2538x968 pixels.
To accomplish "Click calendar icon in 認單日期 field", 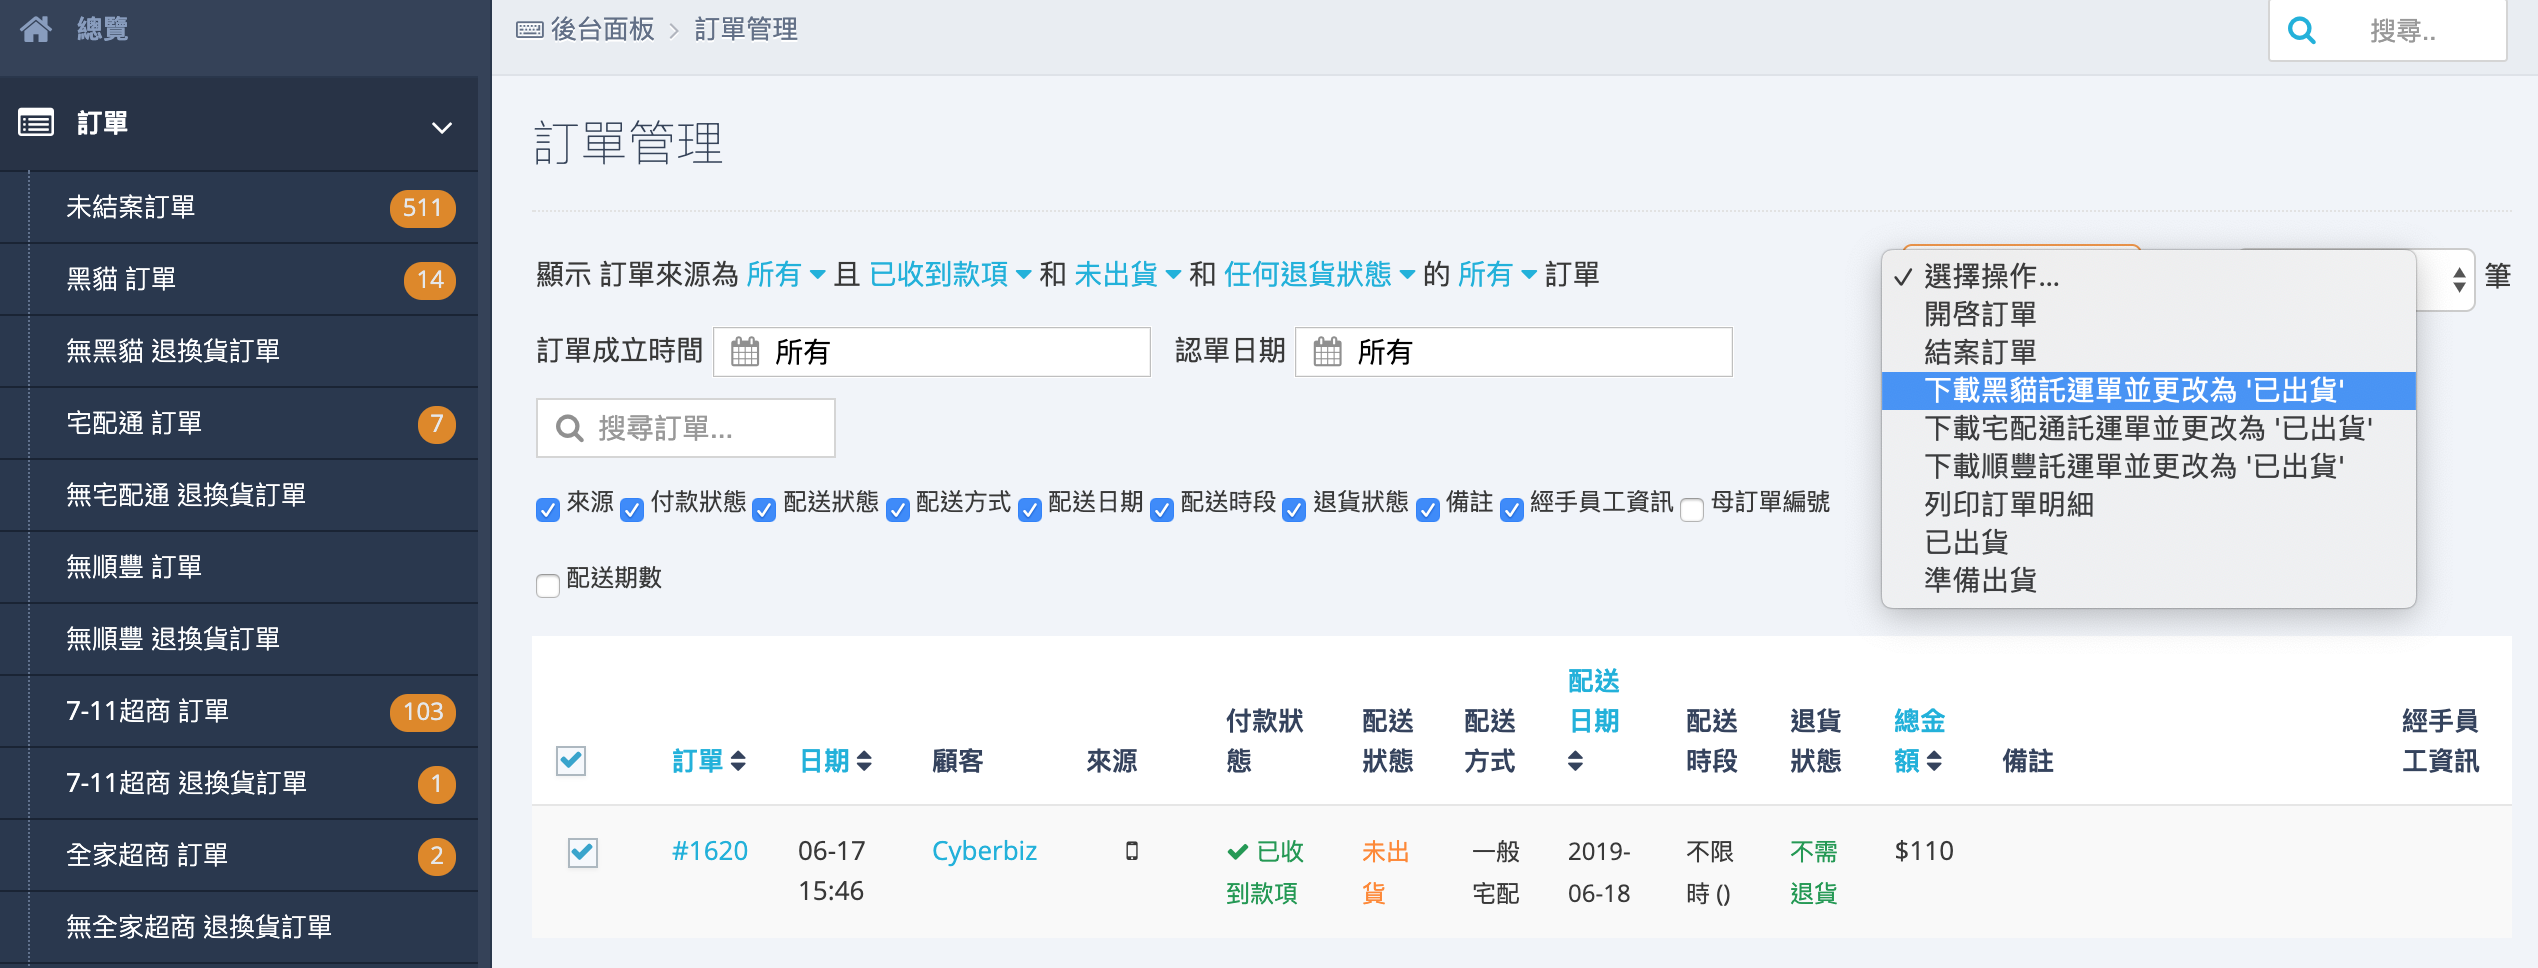I will pyautogui.click(x=1327, y=352).
